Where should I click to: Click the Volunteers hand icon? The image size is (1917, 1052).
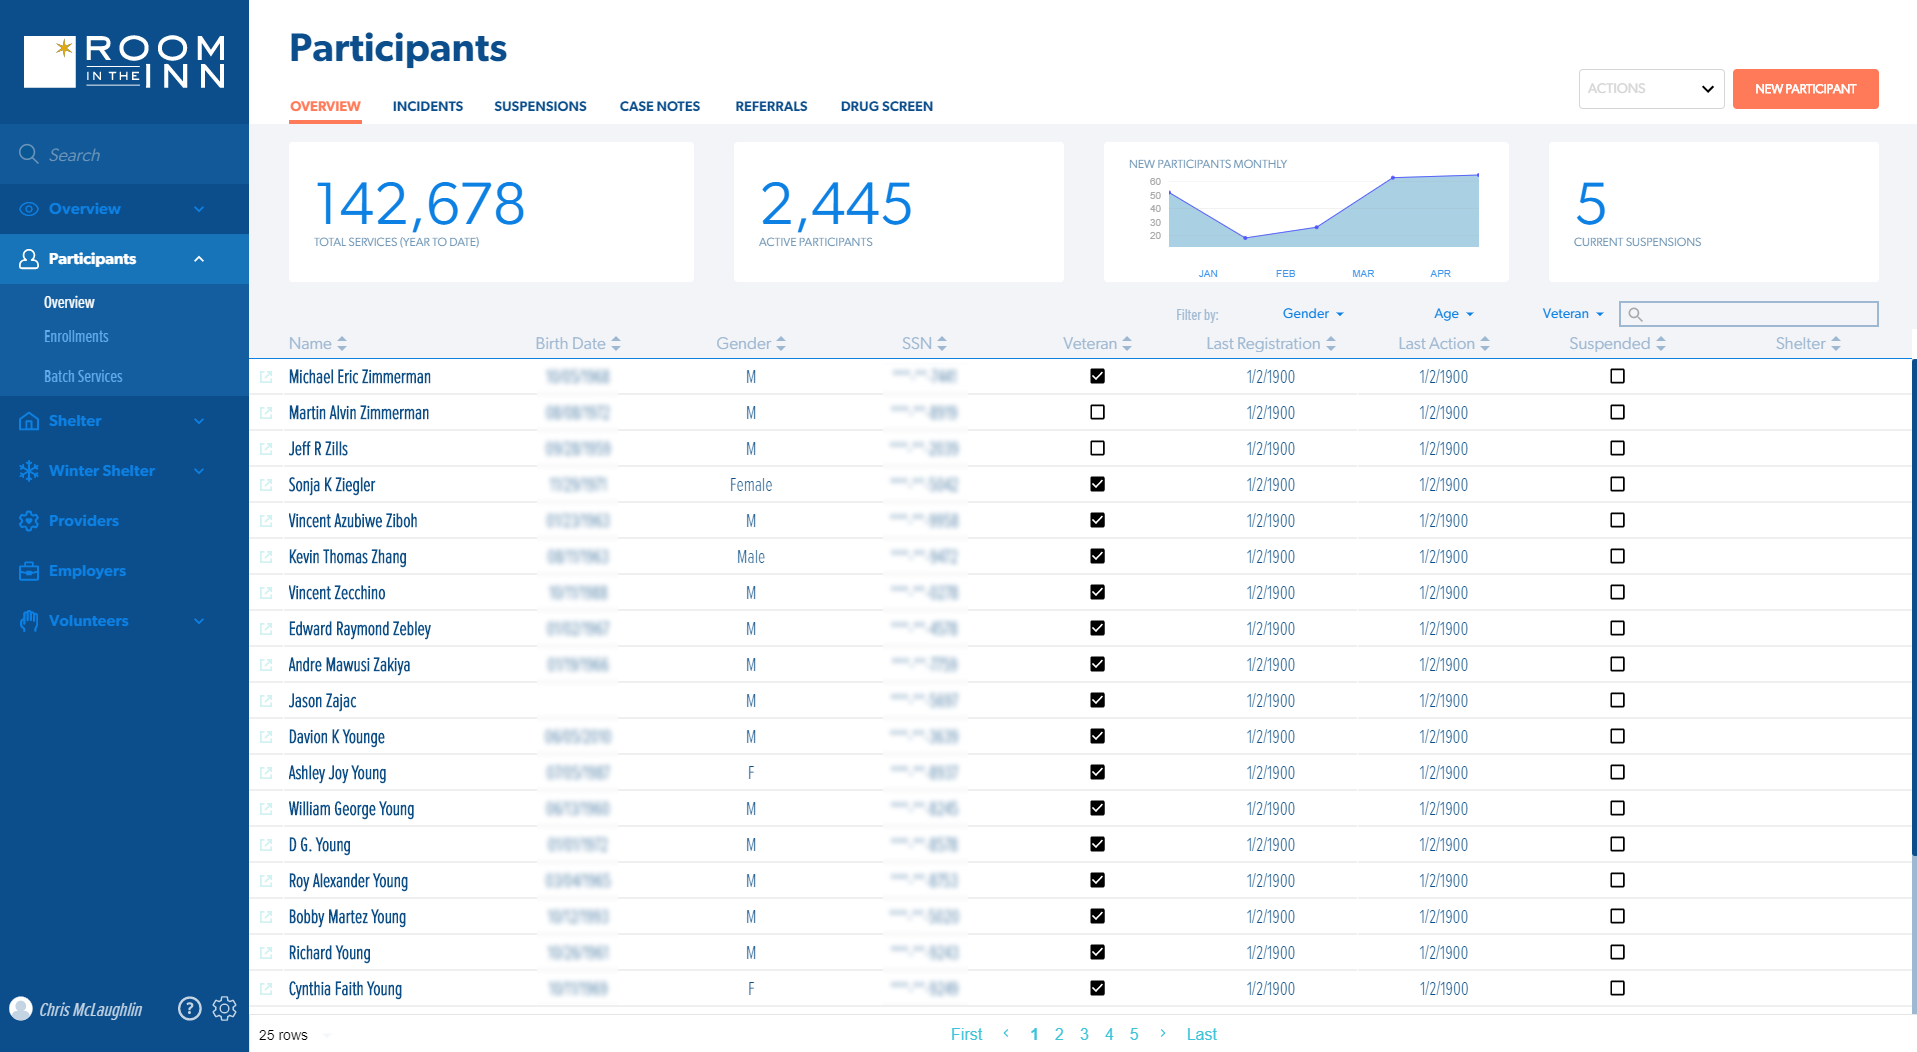click(29, 621)
